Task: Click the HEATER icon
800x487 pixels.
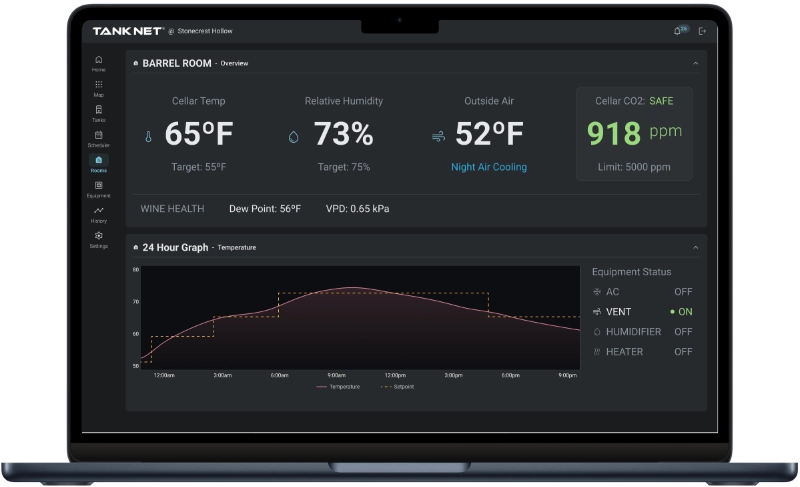Action: 597,352
